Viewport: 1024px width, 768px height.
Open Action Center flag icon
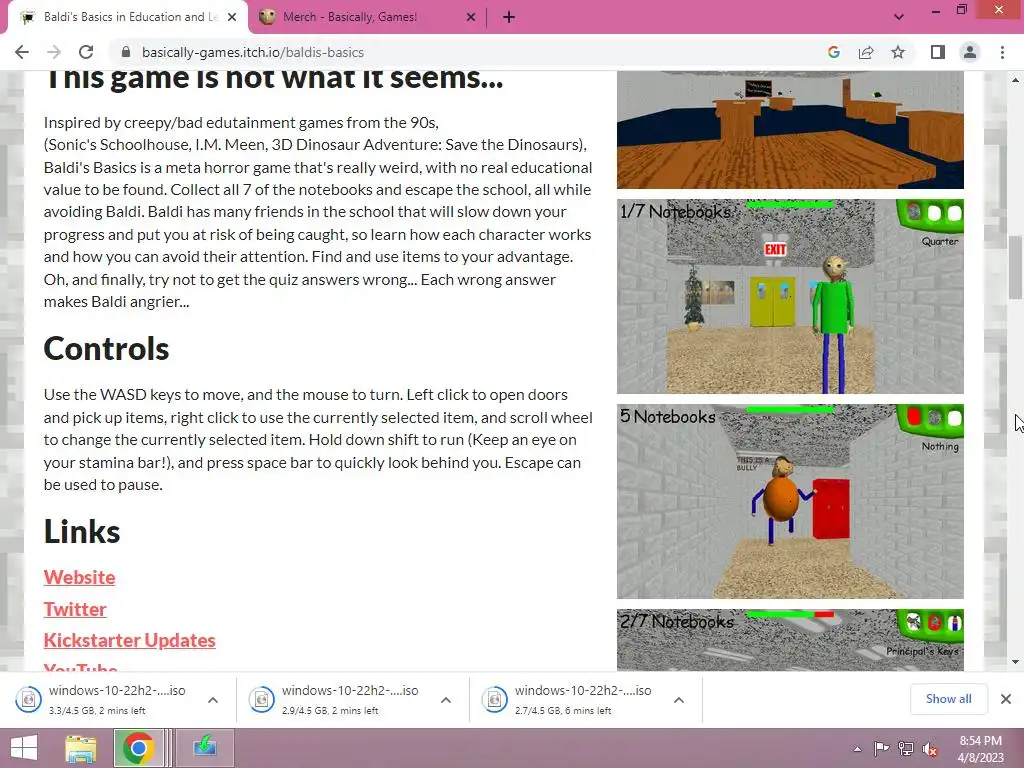click(881, 749)
